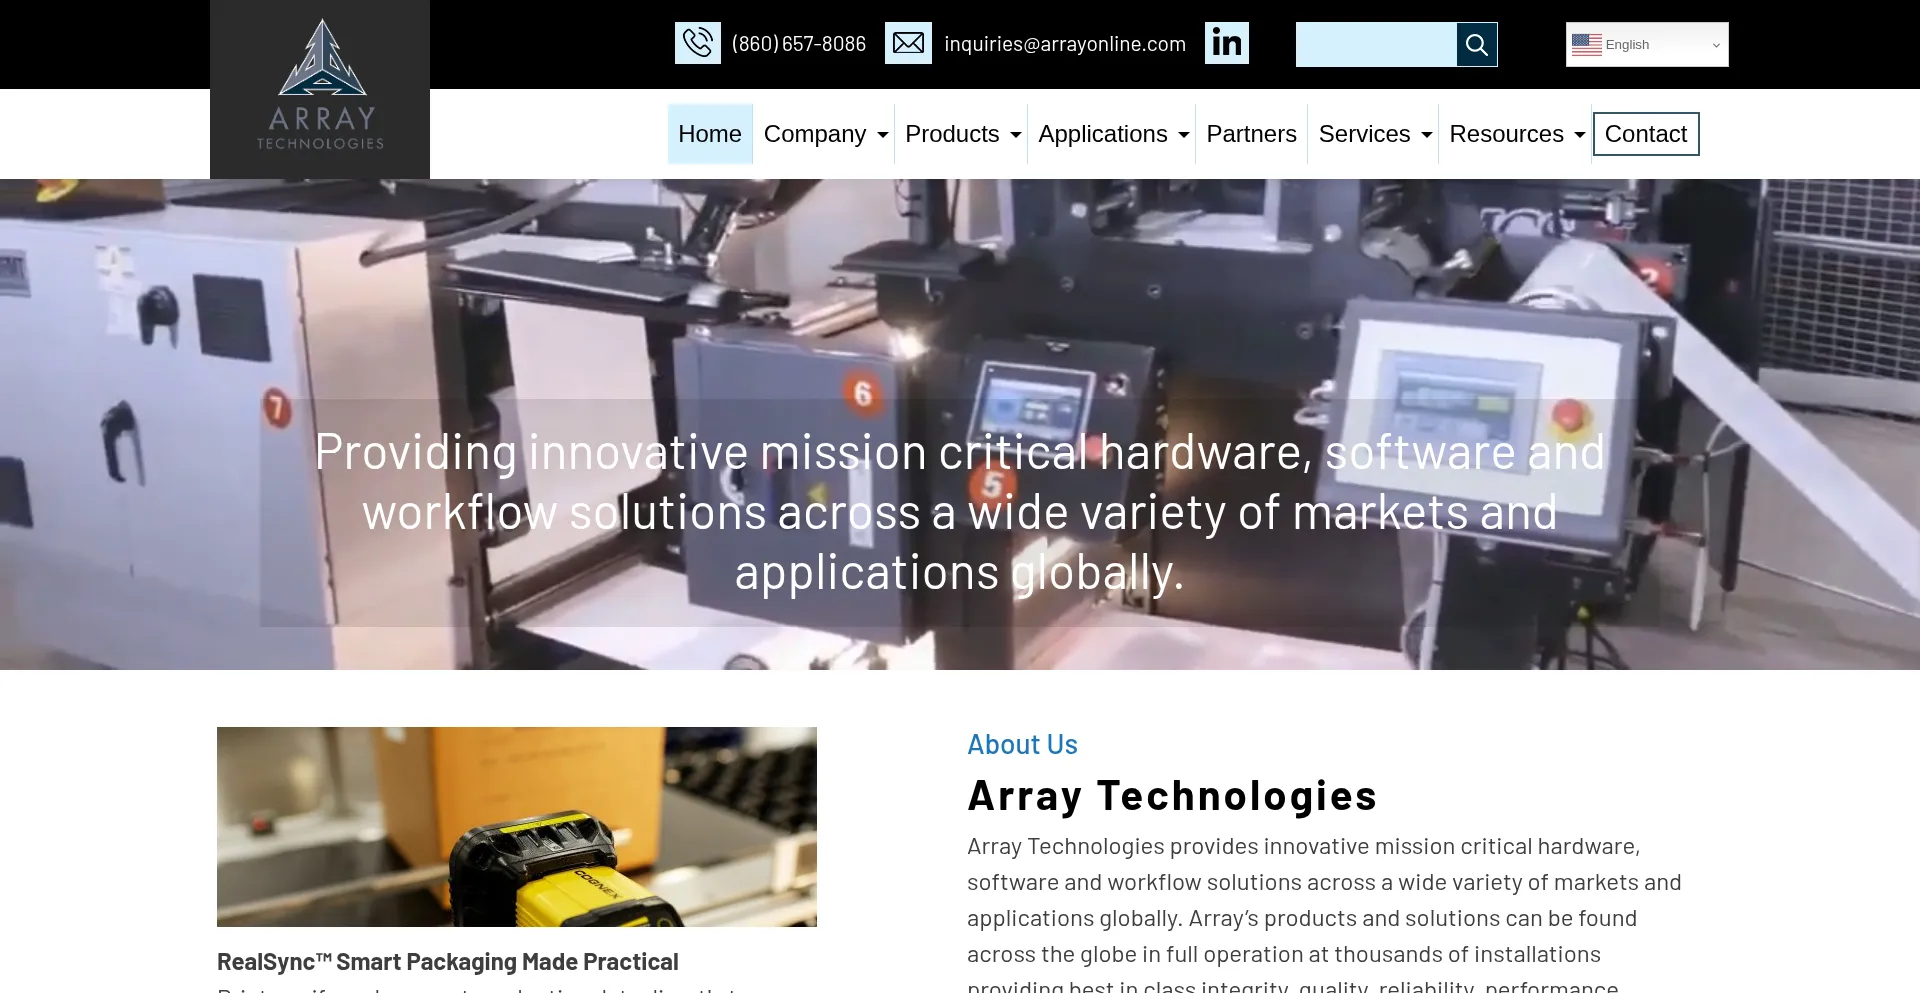Click the inquiries@arrayonline.com email link

(1065, 44)
